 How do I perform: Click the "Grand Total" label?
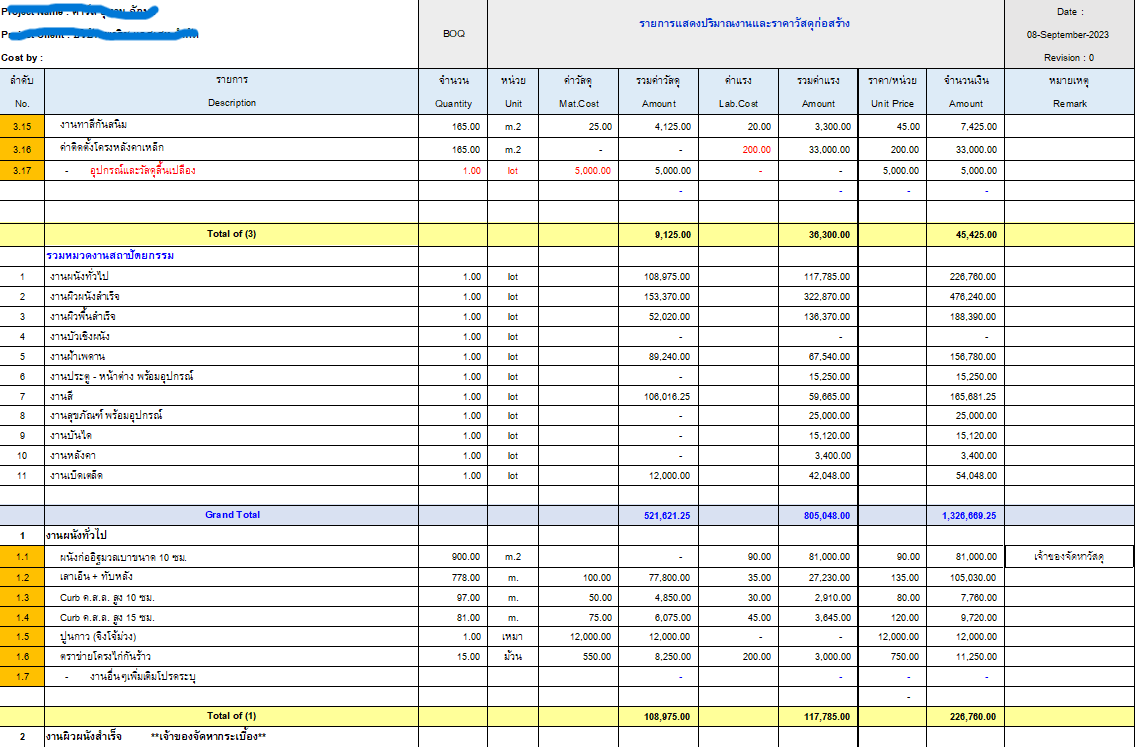[x=232, y=515]
